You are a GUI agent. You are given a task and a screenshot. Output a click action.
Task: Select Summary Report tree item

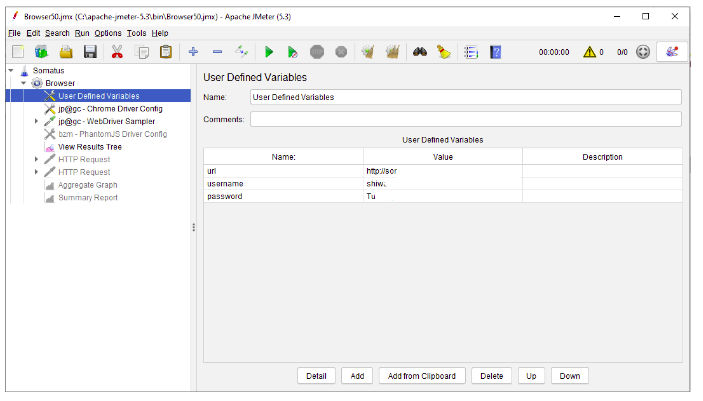(88, 197)
